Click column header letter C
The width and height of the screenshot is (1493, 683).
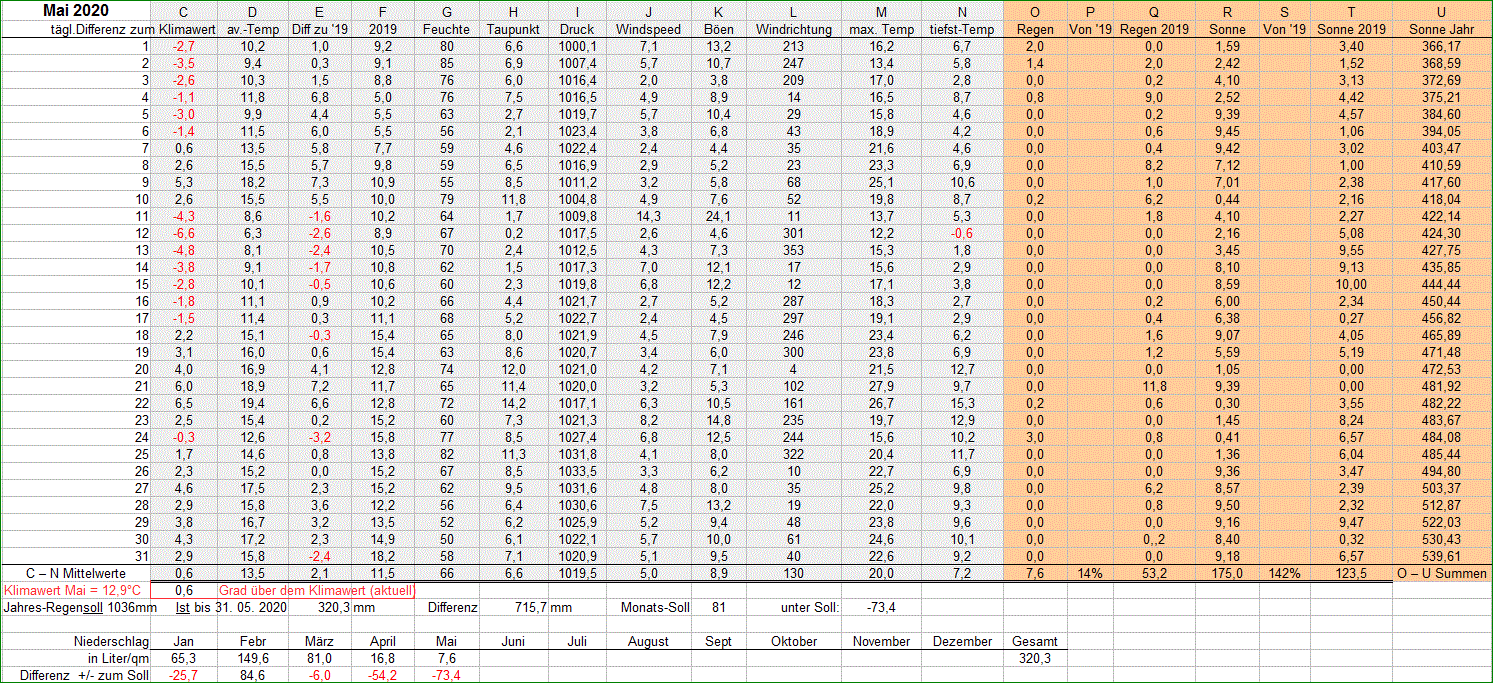[183, 12]
